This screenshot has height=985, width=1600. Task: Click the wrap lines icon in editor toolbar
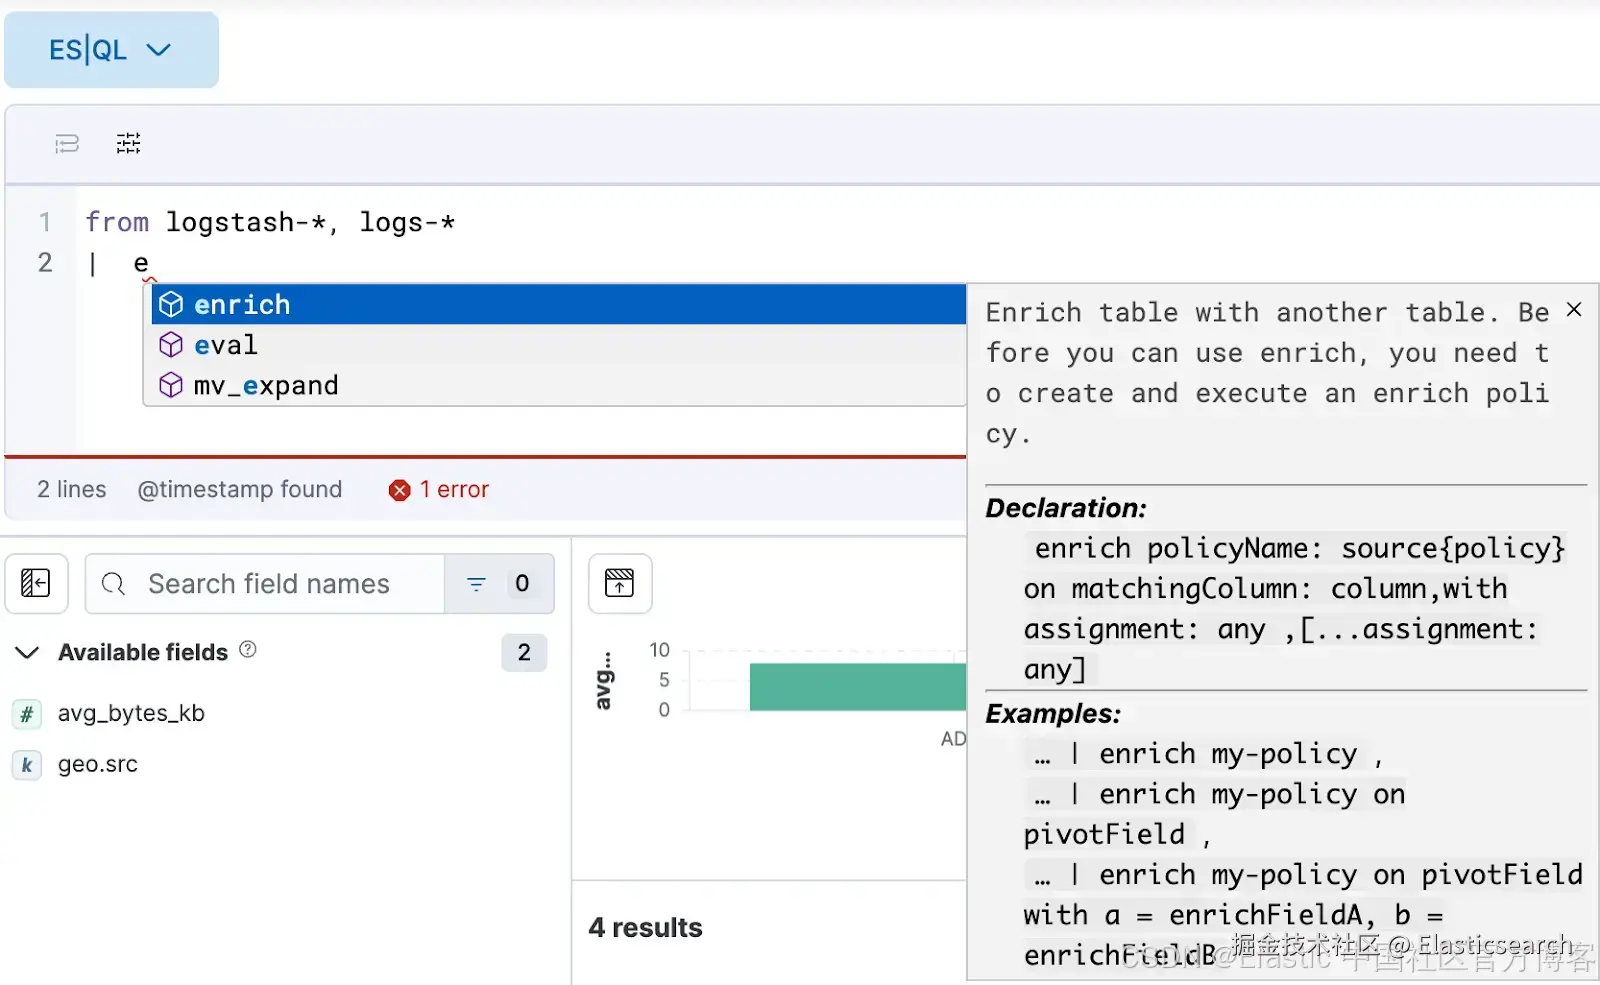tap(67, 144)
